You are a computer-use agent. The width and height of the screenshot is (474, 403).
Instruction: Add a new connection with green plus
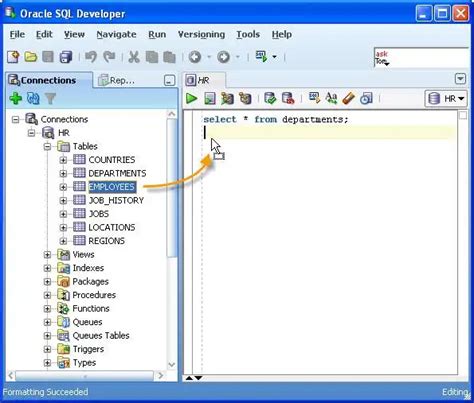(x=16, y=98)
